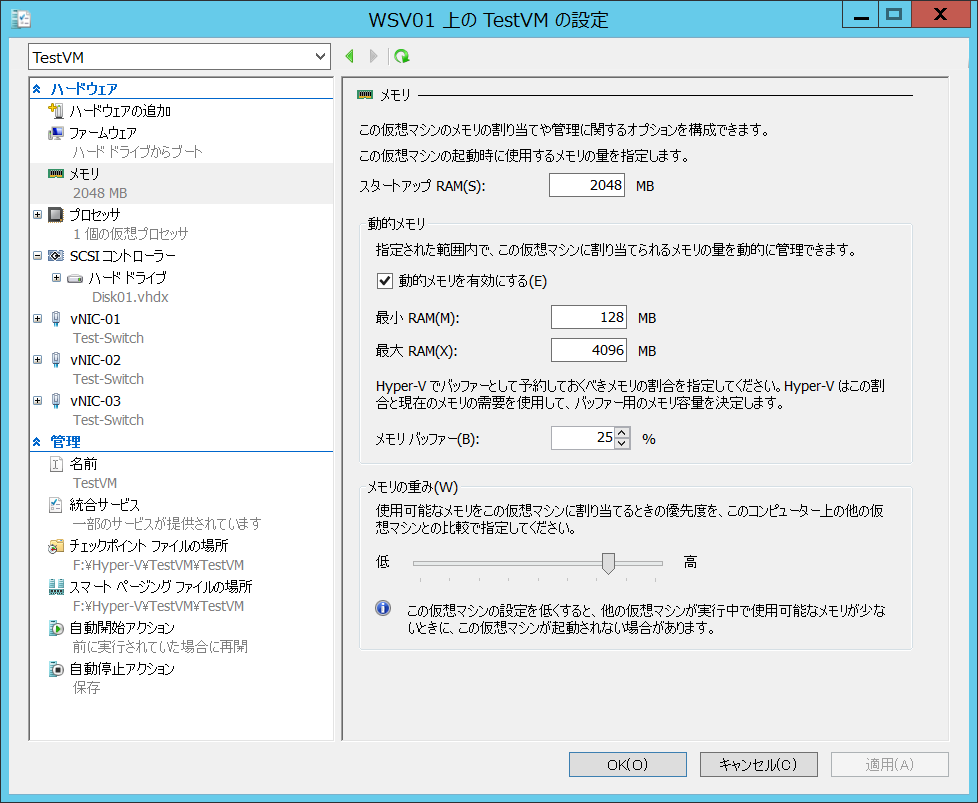Click the Minimum RAM (最小 RAM) input field
978x803 pixels.
click(x=588, y=317)
